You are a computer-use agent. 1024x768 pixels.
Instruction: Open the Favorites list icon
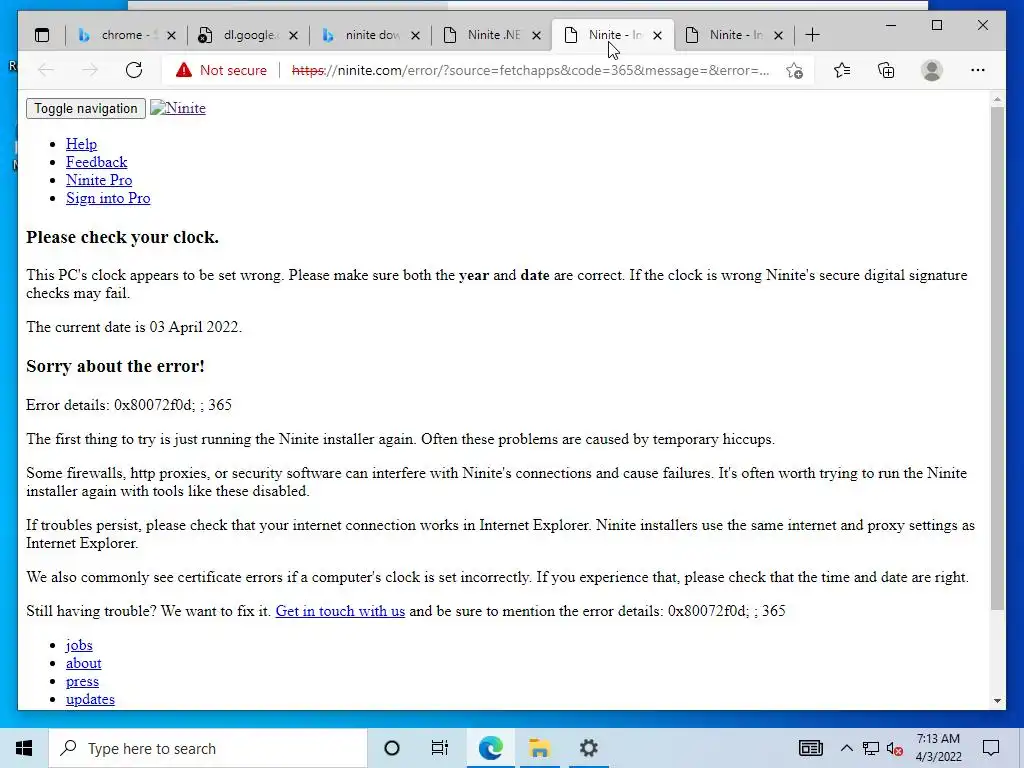(x=842, y=70)
